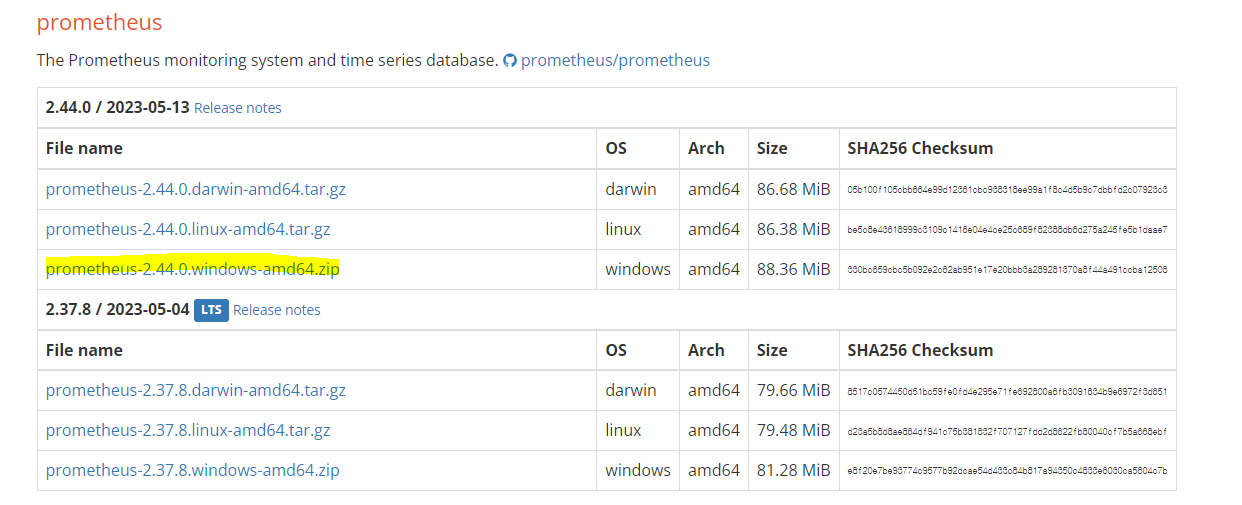This screenshot has height=505, width=1242.
Task: Download prometheus-2.37.8.linux-amd64.tar.gz
Action: coord(188,430)
